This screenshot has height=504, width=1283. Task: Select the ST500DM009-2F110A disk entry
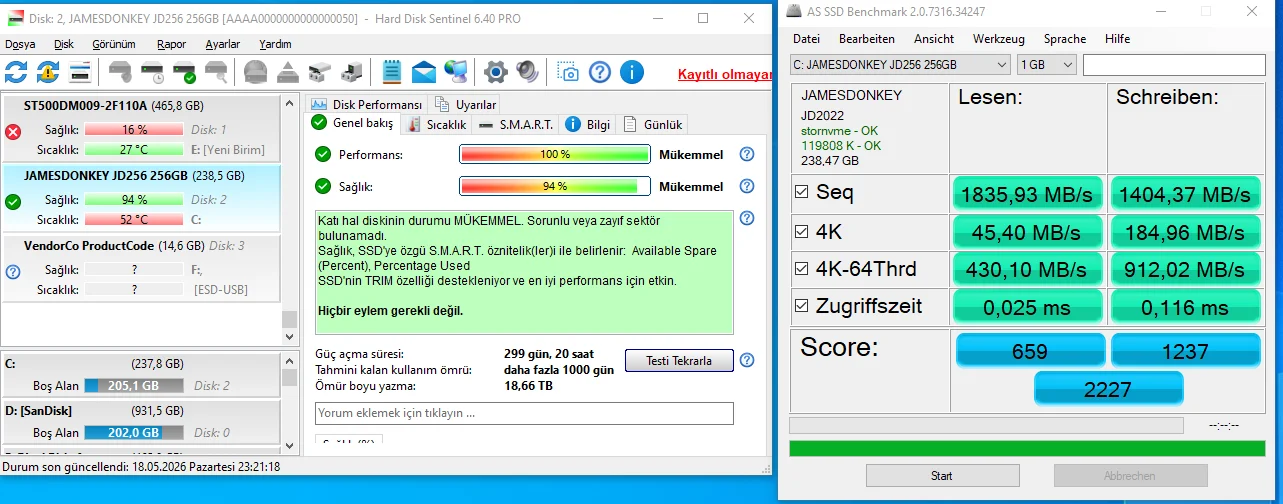(x=139, y=128)
